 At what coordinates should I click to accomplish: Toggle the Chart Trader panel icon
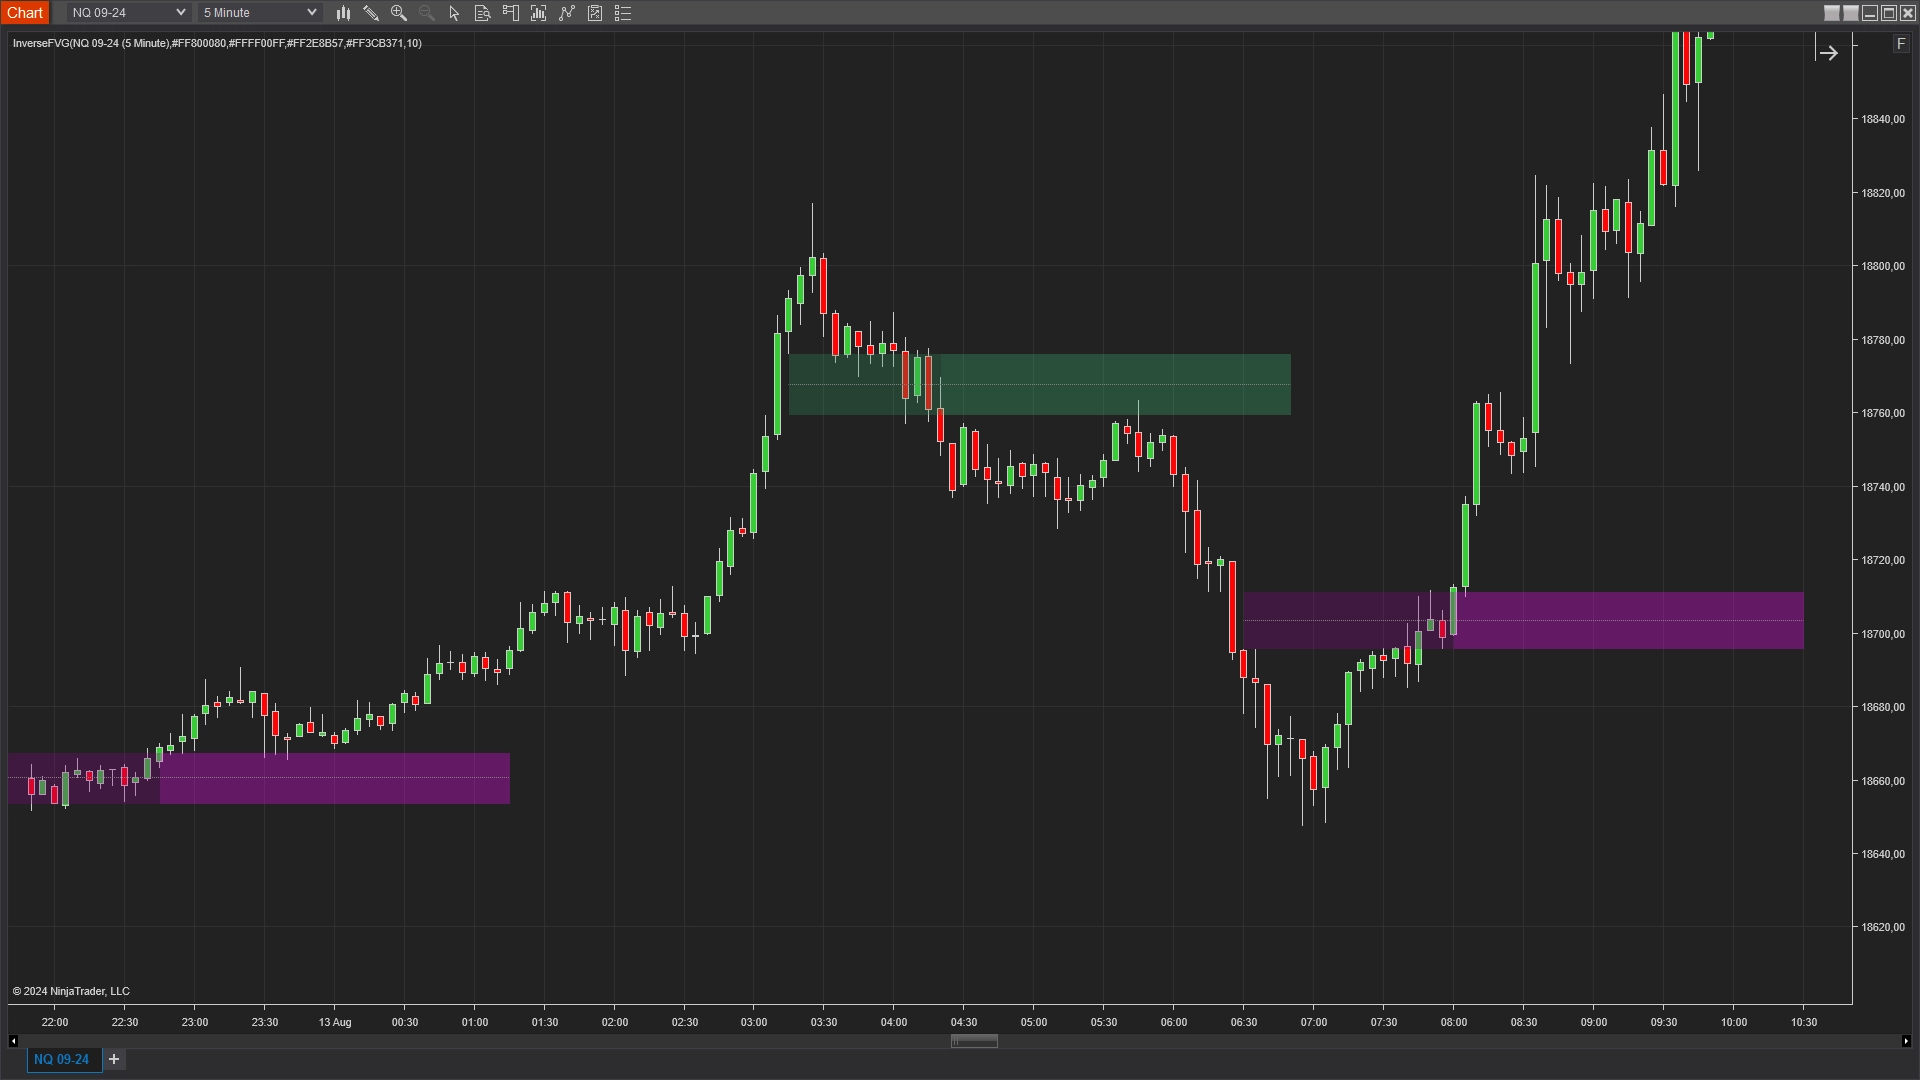511,13
